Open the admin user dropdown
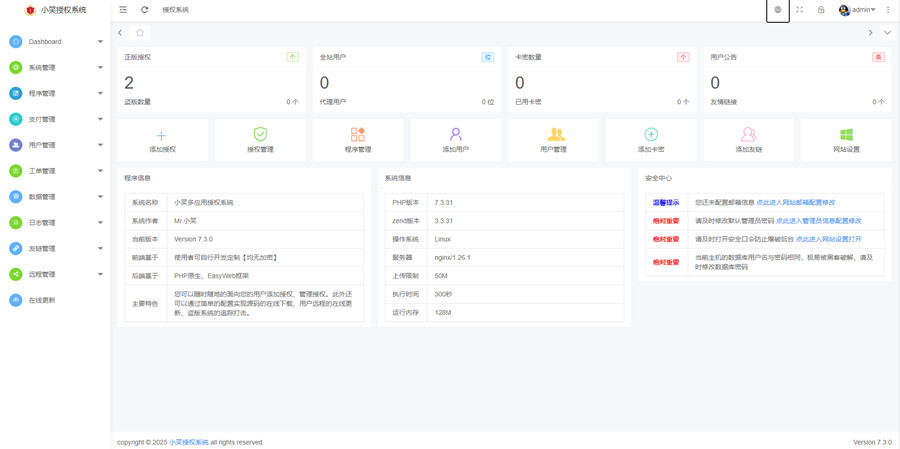Image resolution: width=900 pixels, height=449 pixels. pos(858,10)
